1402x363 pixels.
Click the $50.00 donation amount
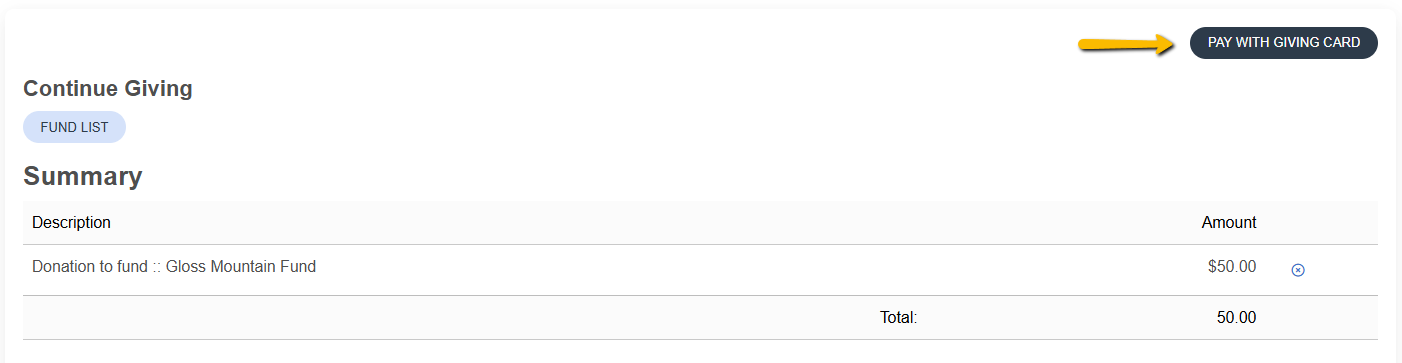pos(1232,267)
